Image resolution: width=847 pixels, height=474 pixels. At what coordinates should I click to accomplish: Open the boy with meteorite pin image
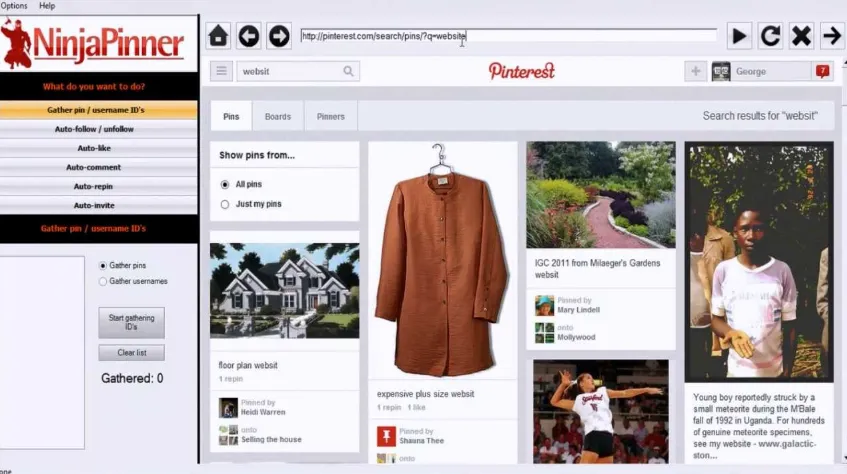[759, 262]
